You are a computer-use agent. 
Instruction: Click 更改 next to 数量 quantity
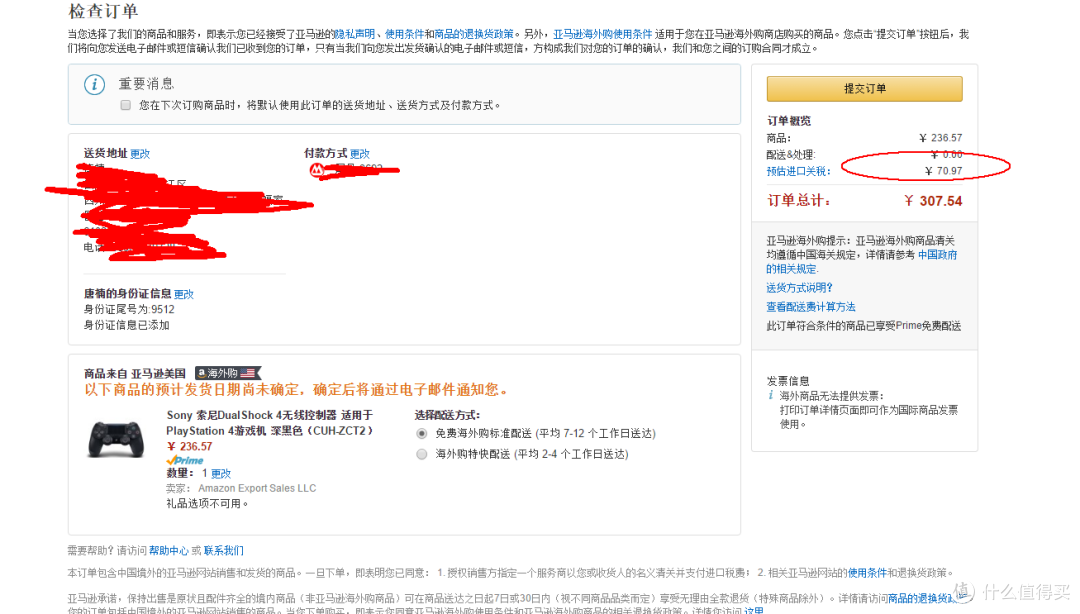pos(220,473)
